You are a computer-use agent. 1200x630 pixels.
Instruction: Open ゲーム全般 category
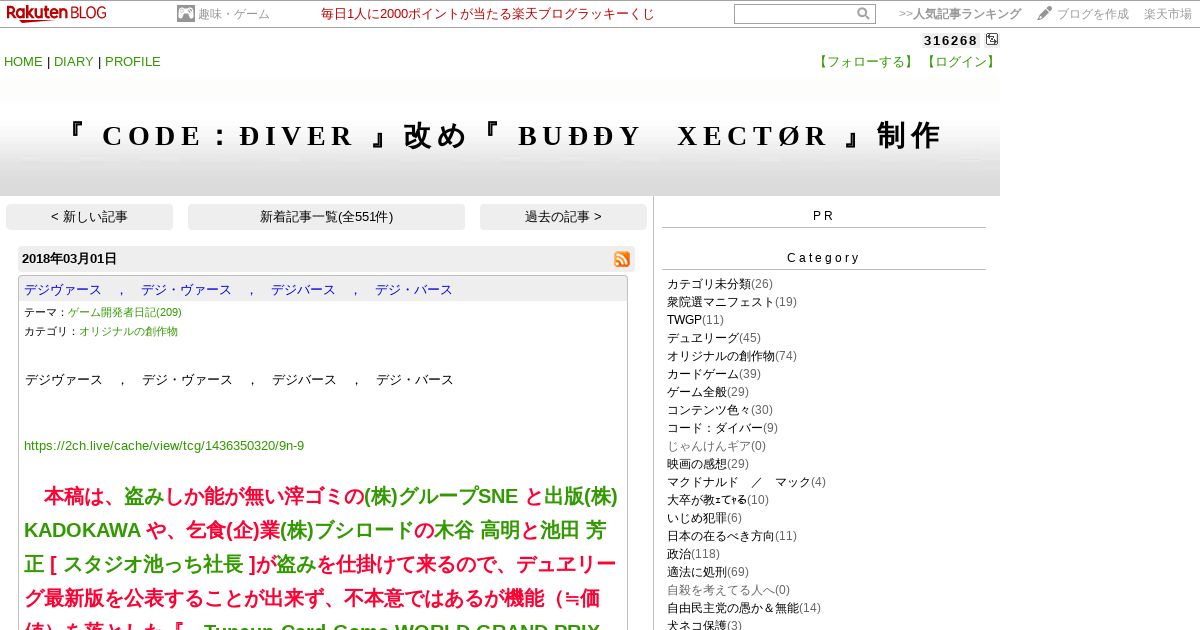(x=697, y=392)
